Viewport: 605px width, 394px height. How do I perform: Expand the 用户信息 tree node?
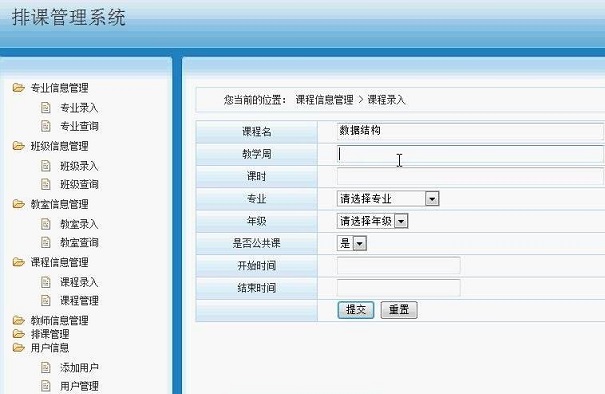tap(50, 348)
